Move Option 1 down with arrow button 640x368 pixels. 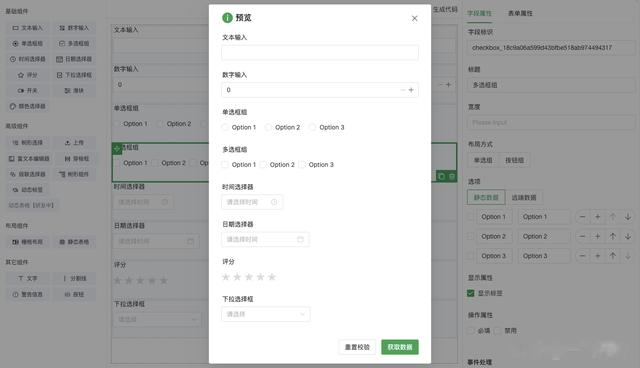click(628, 217)
